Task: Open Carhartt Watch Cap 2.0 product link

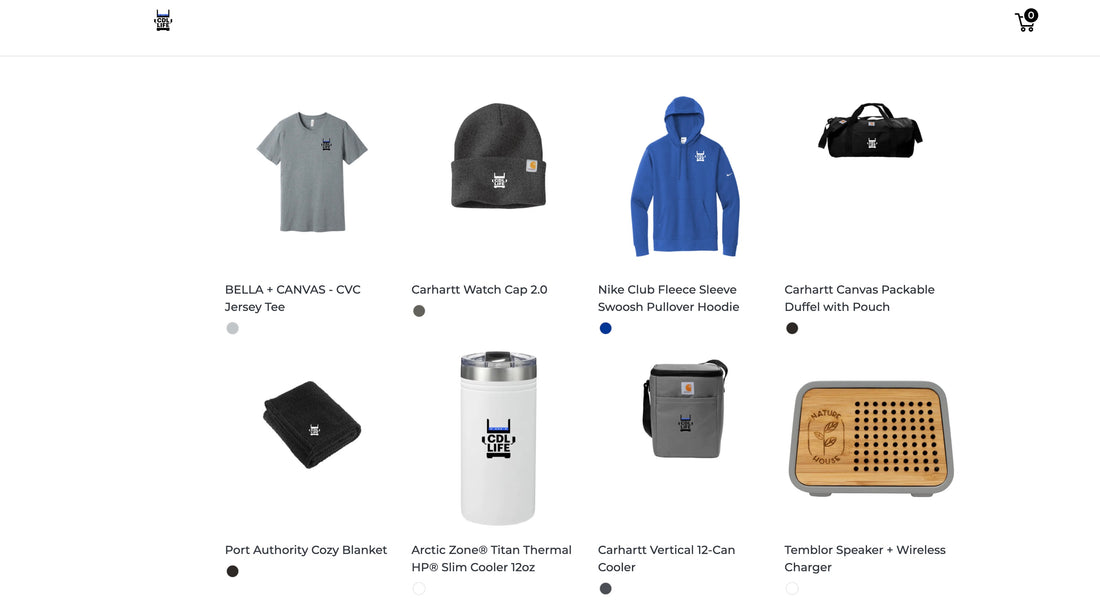Action: tap(479, 290)
